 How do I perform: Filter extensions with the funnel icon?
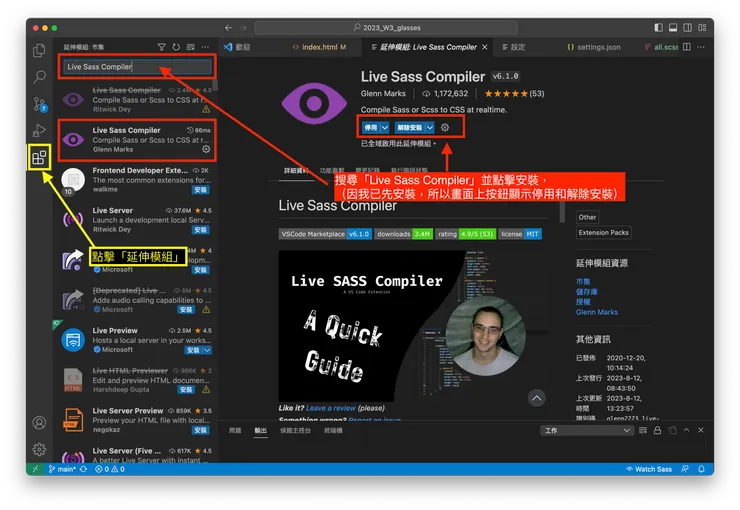(161, 47)
